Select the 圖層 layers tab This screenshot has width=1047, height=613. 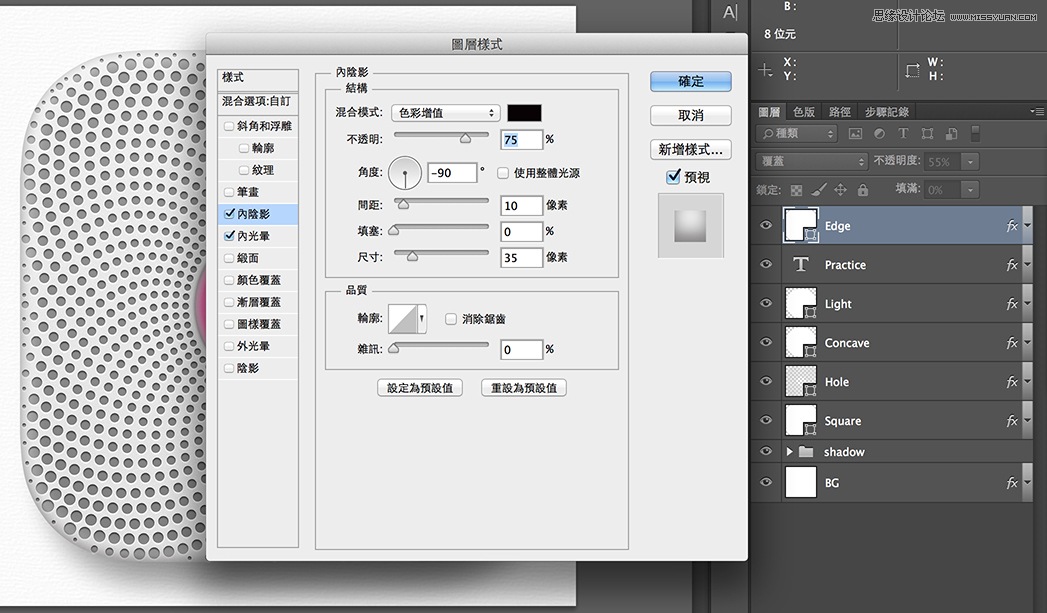[x=769, y=112]
